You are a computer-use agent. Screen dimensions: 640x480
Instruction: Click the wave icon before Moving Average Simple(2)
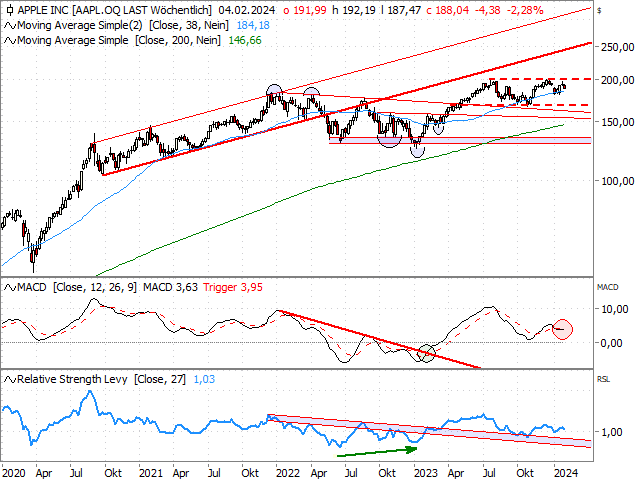coord(10,26)
